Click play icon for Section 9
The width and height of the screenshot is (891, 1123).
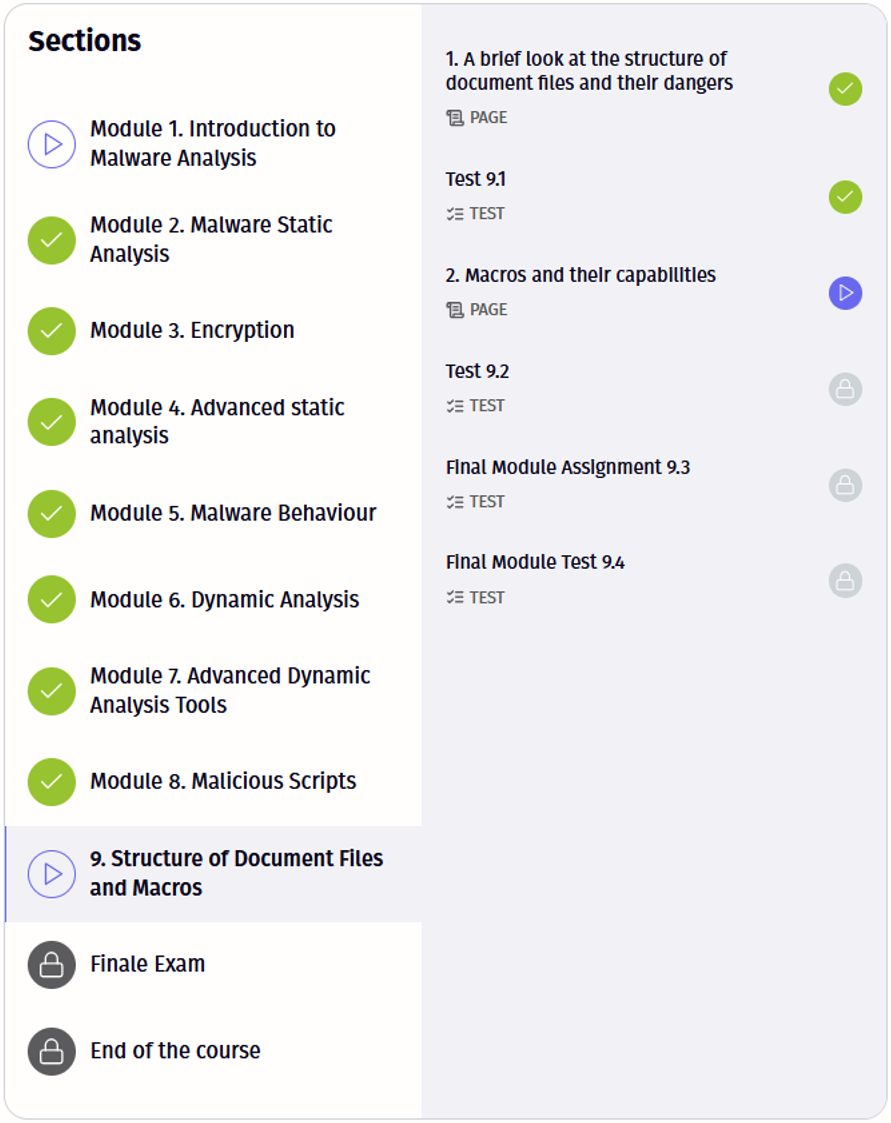(52, 874)
